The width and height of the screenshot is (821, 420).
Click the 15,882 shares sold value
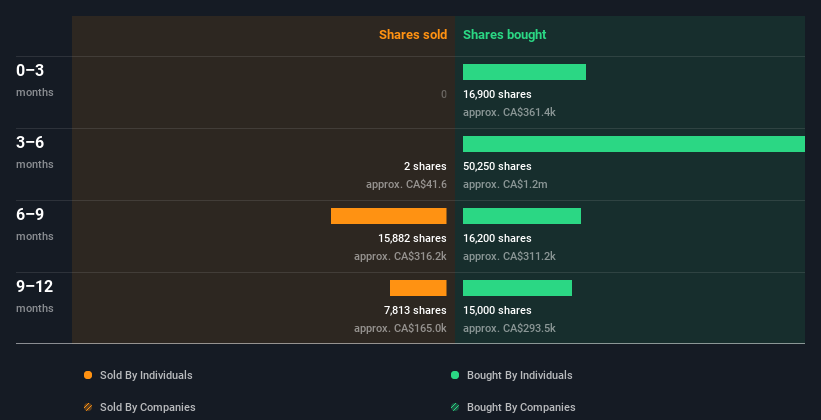412,238
